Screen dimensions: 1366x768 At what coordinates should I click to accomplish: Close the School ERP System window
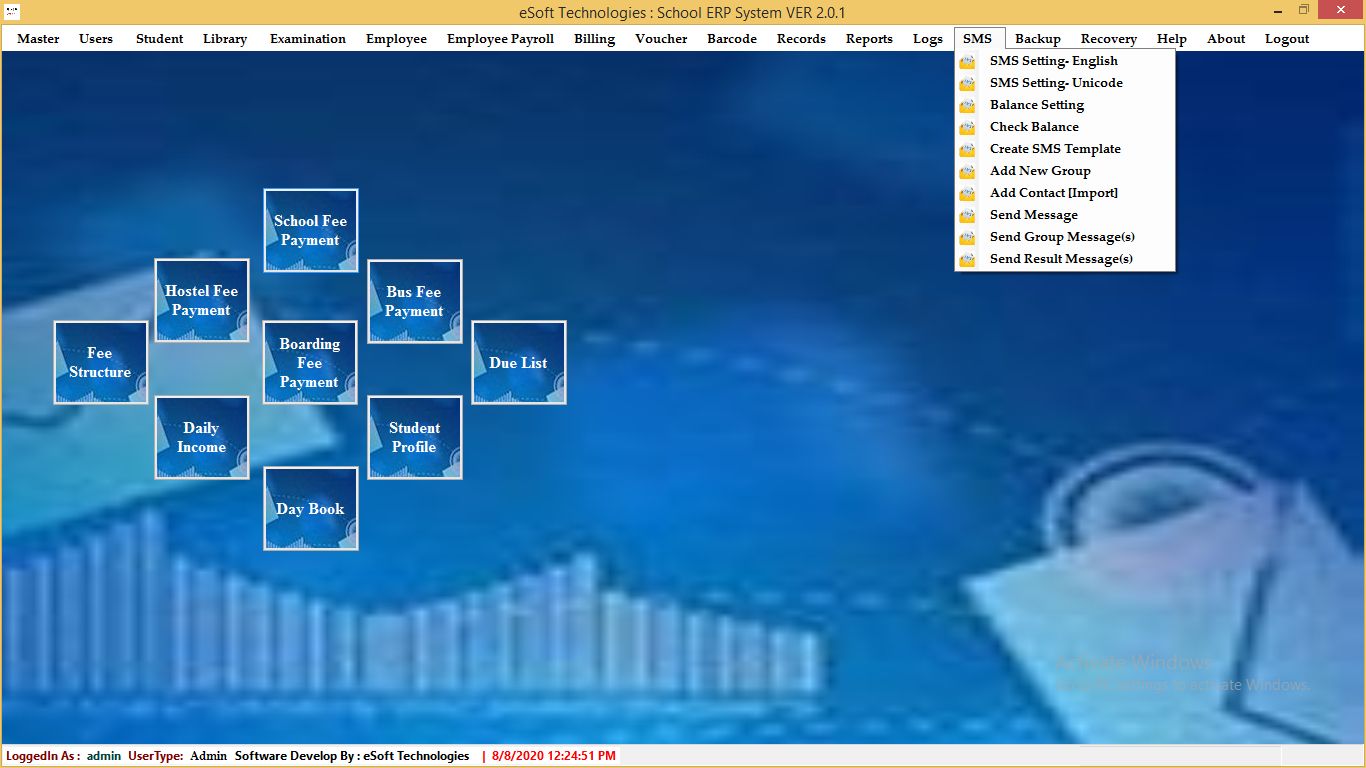click(1341, 11)
